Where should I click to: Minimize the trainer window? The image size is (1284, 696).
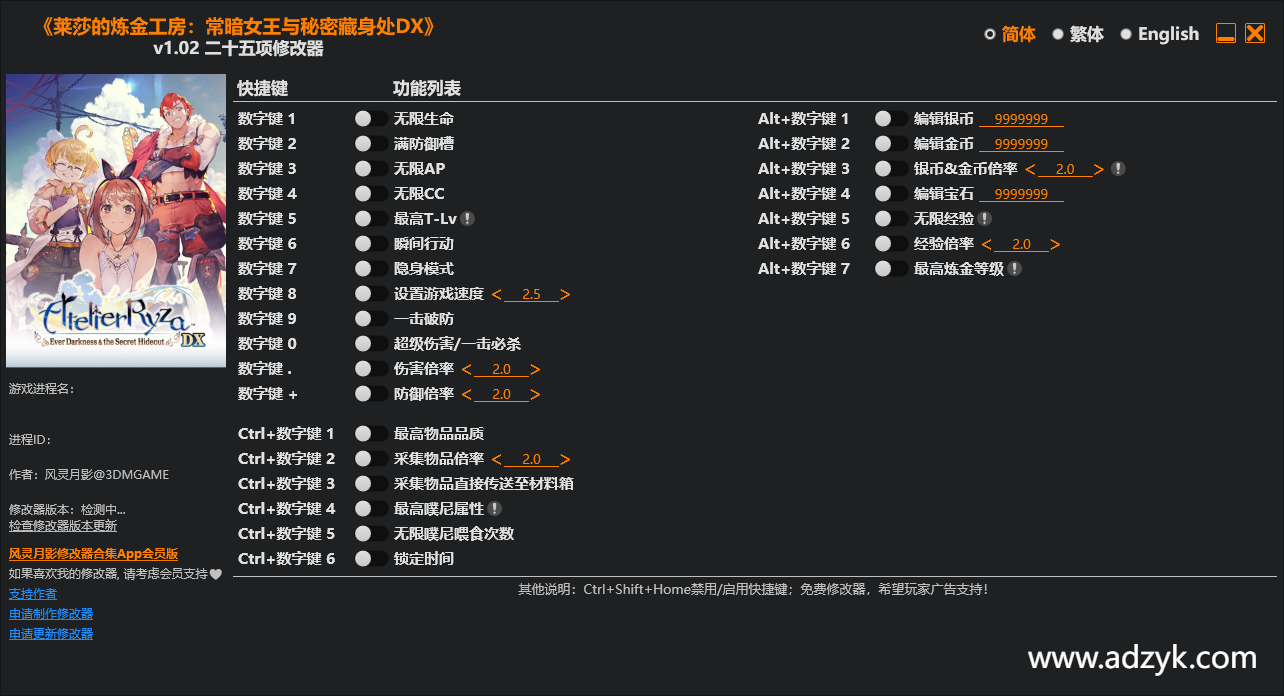1225,34
